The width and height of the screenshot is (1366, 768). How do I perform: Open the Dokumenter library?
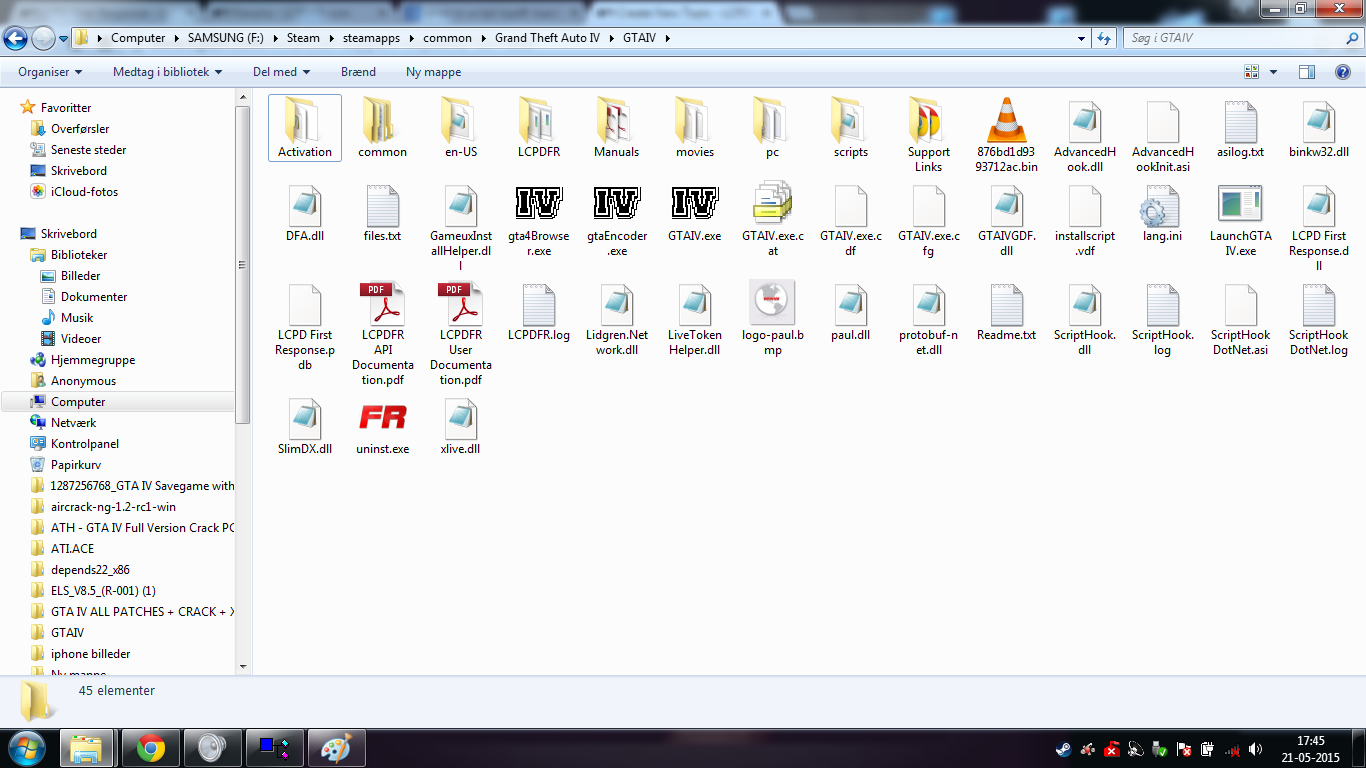pos(94,297)
